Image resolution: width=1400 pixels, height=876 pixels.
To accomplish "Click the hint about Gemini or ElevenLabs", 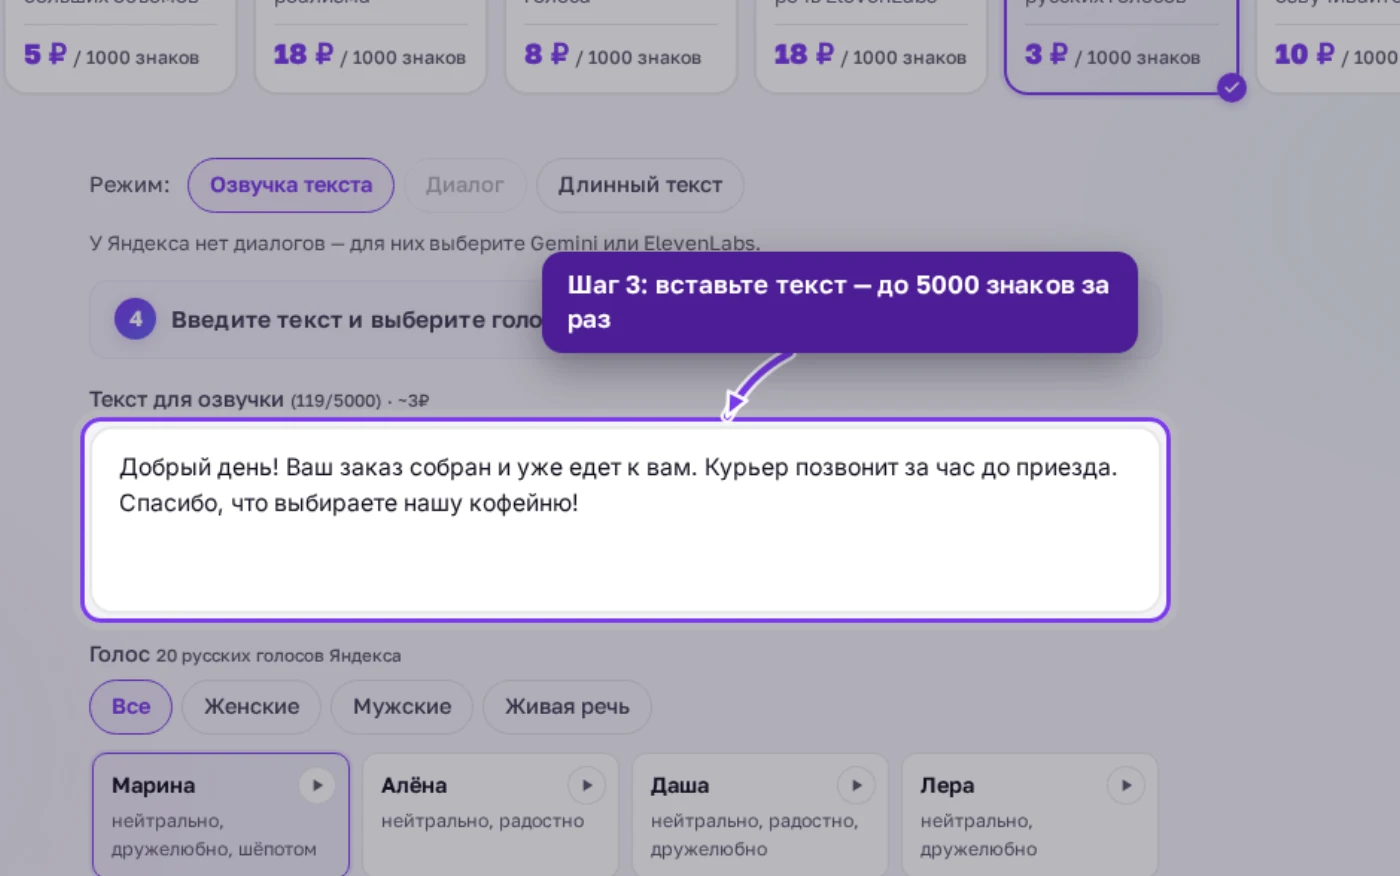I will point(425,243).
